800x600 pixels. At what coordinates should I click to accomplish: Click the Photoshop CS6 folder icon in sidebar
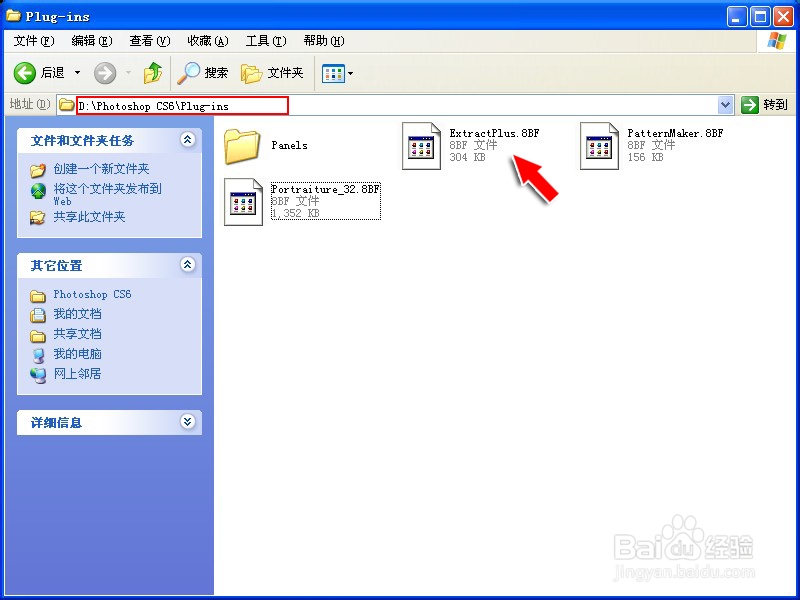(x=38, y=296)
